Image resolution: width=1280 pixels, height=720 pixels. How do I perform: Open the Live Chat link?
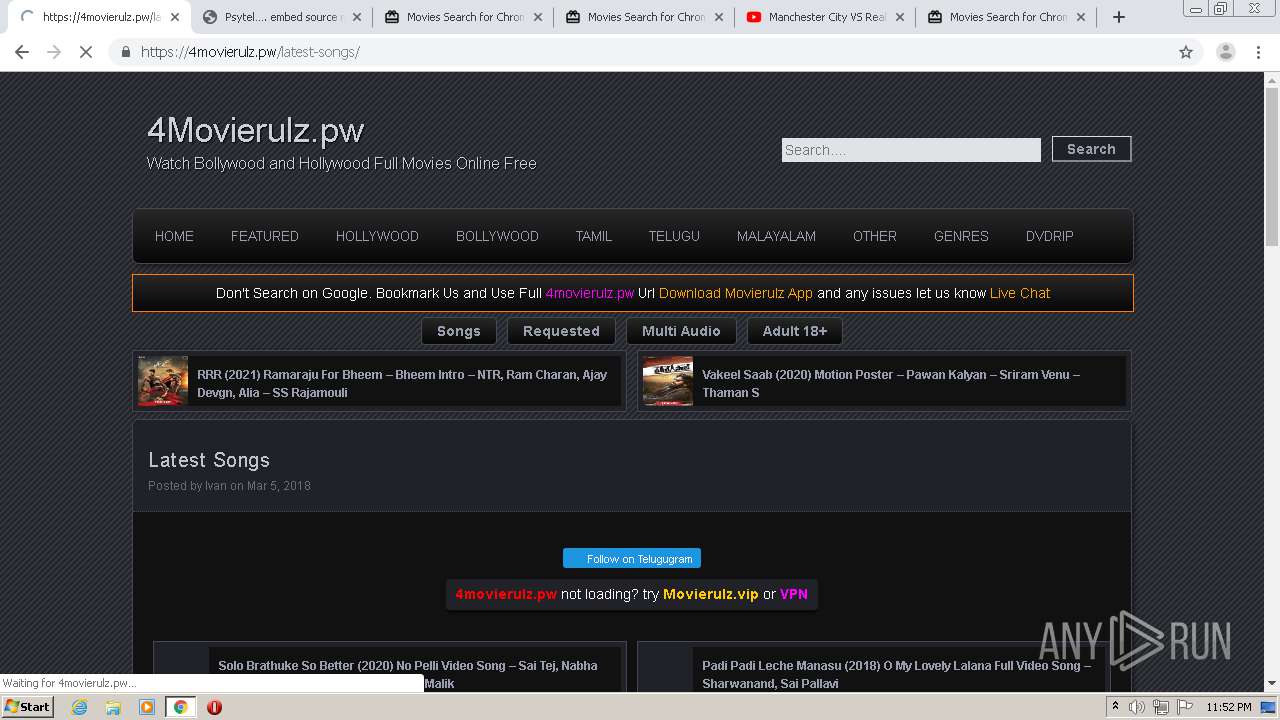coord(1020,293)
